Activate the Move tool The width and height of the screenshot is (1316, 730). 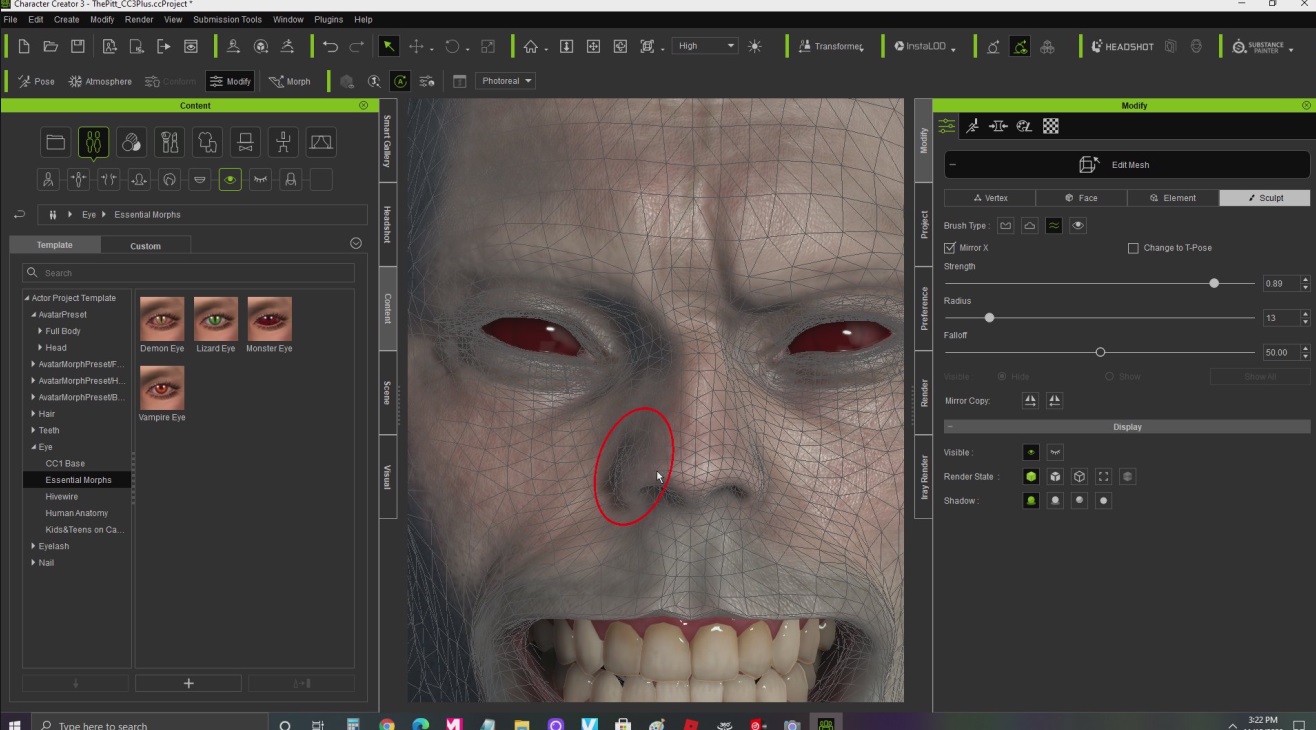(416, 46)
